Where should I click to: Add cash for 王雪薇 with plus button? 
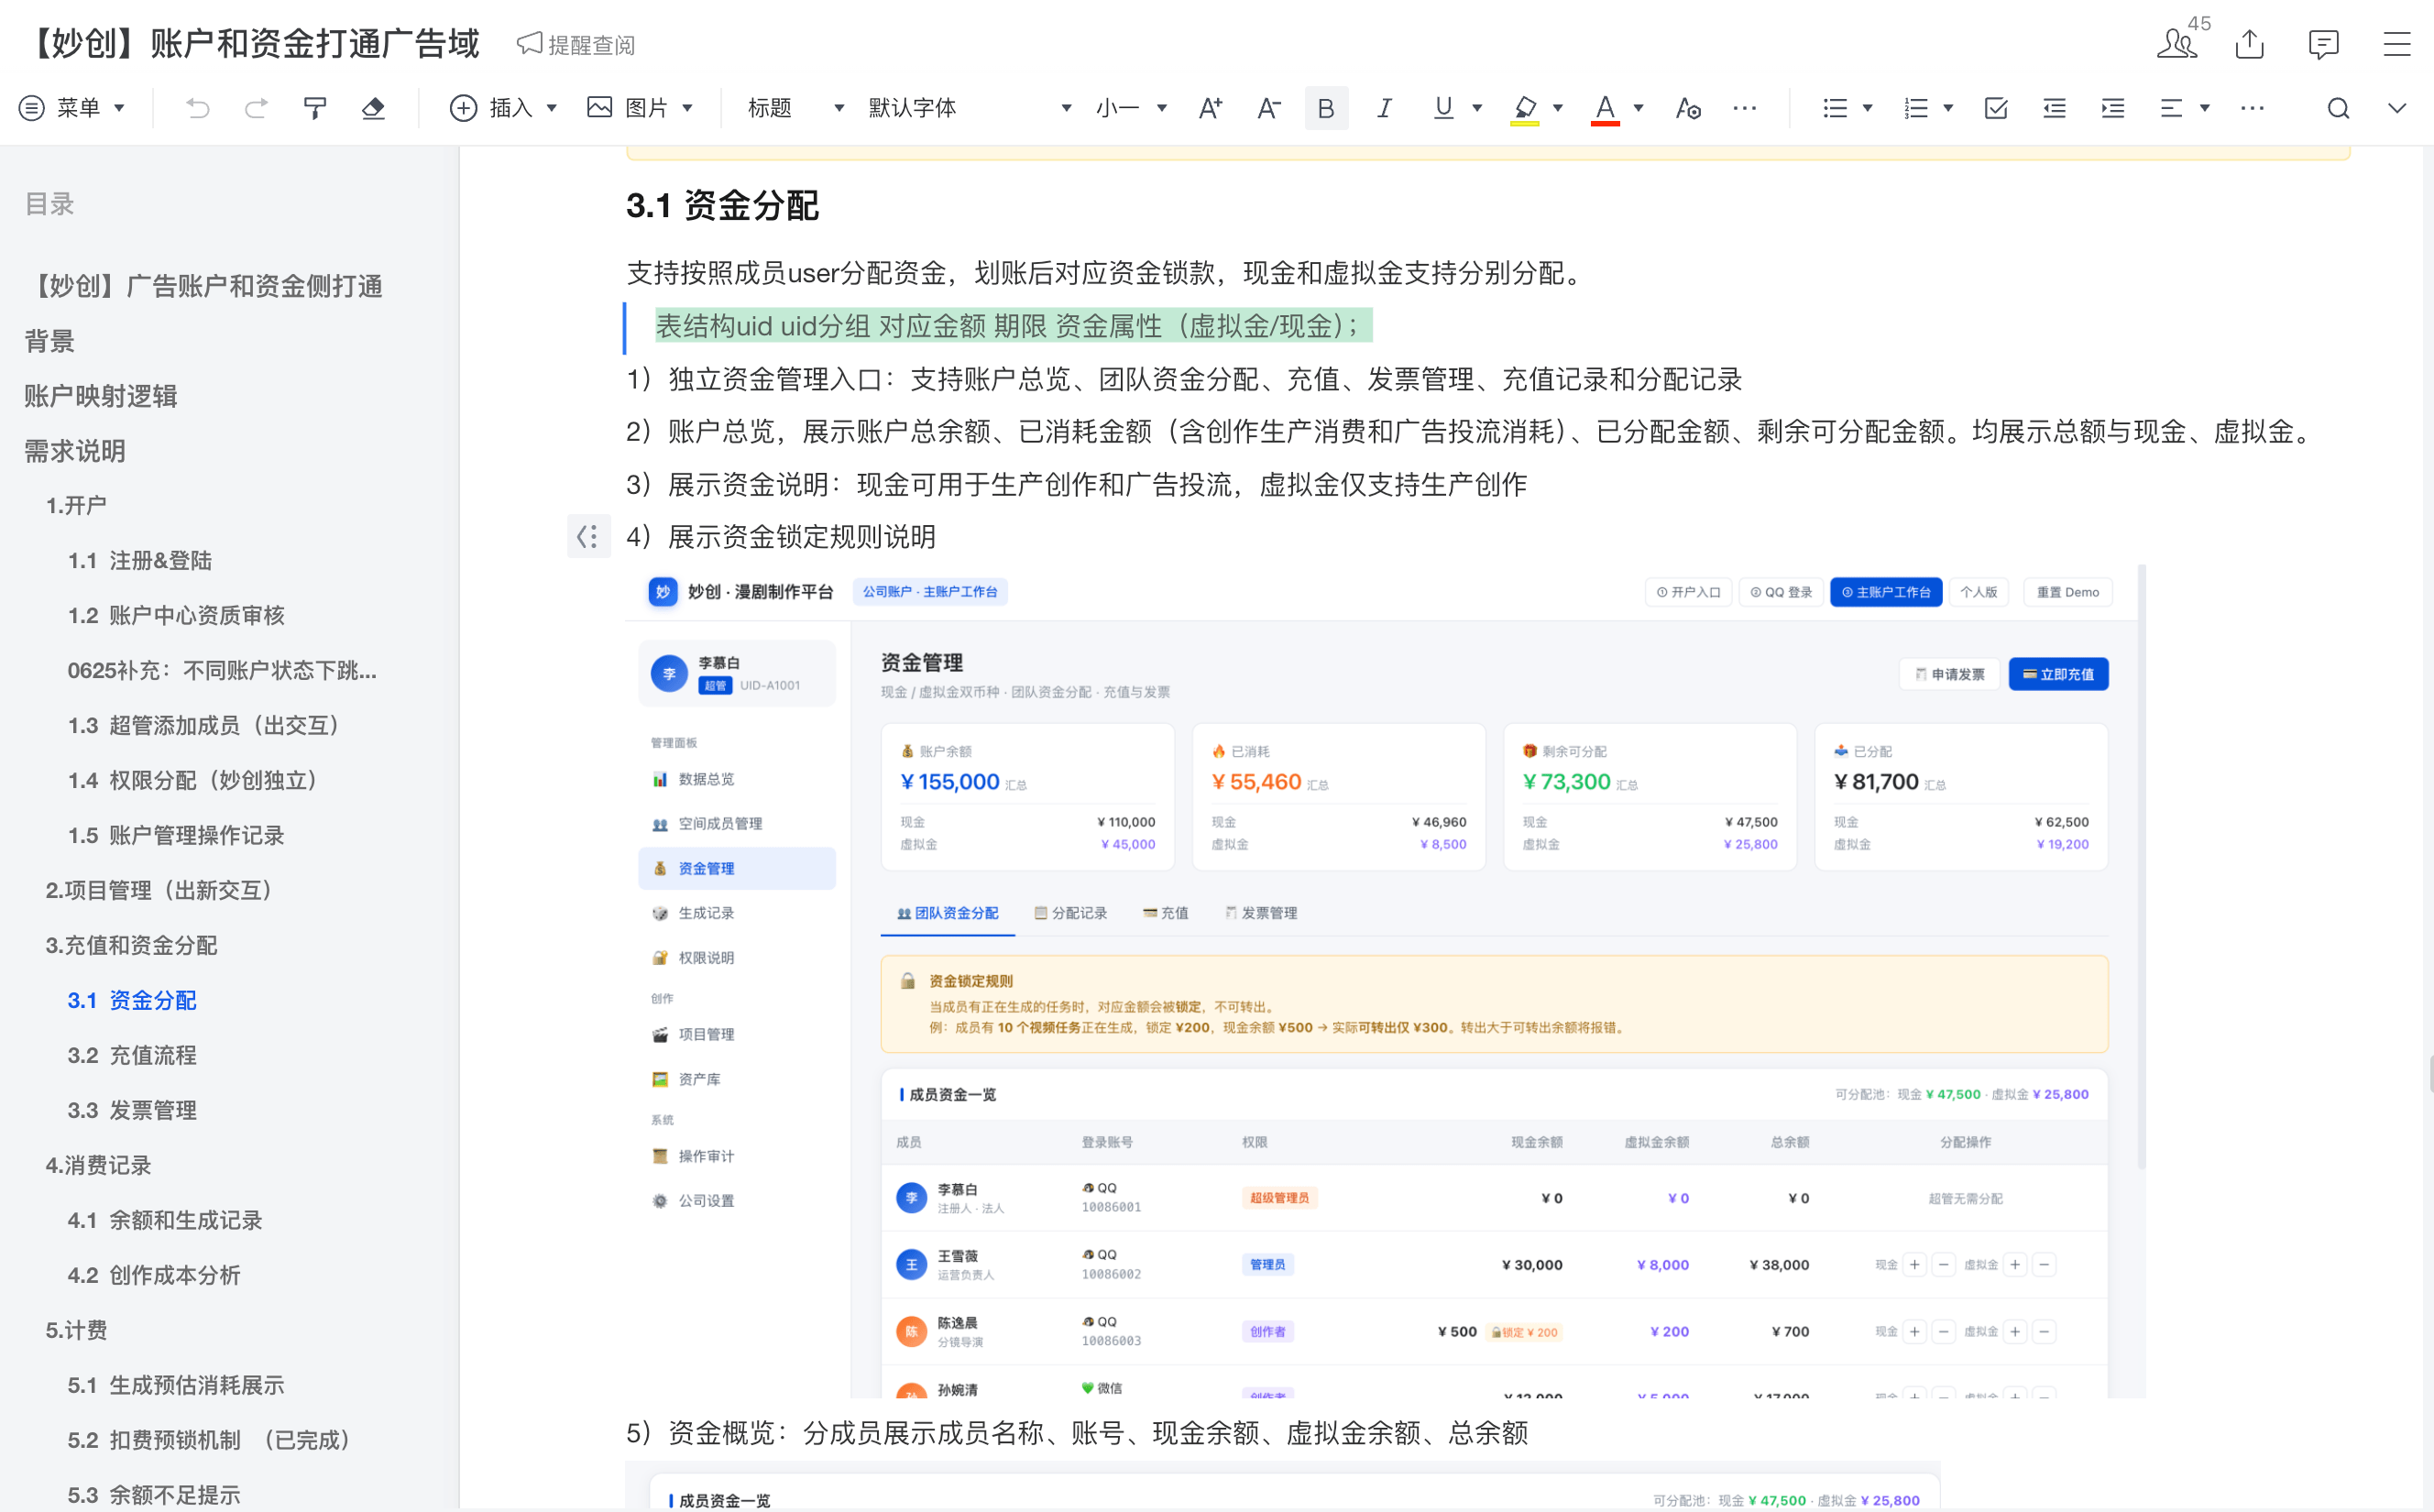click(x=1914, y=1265)
